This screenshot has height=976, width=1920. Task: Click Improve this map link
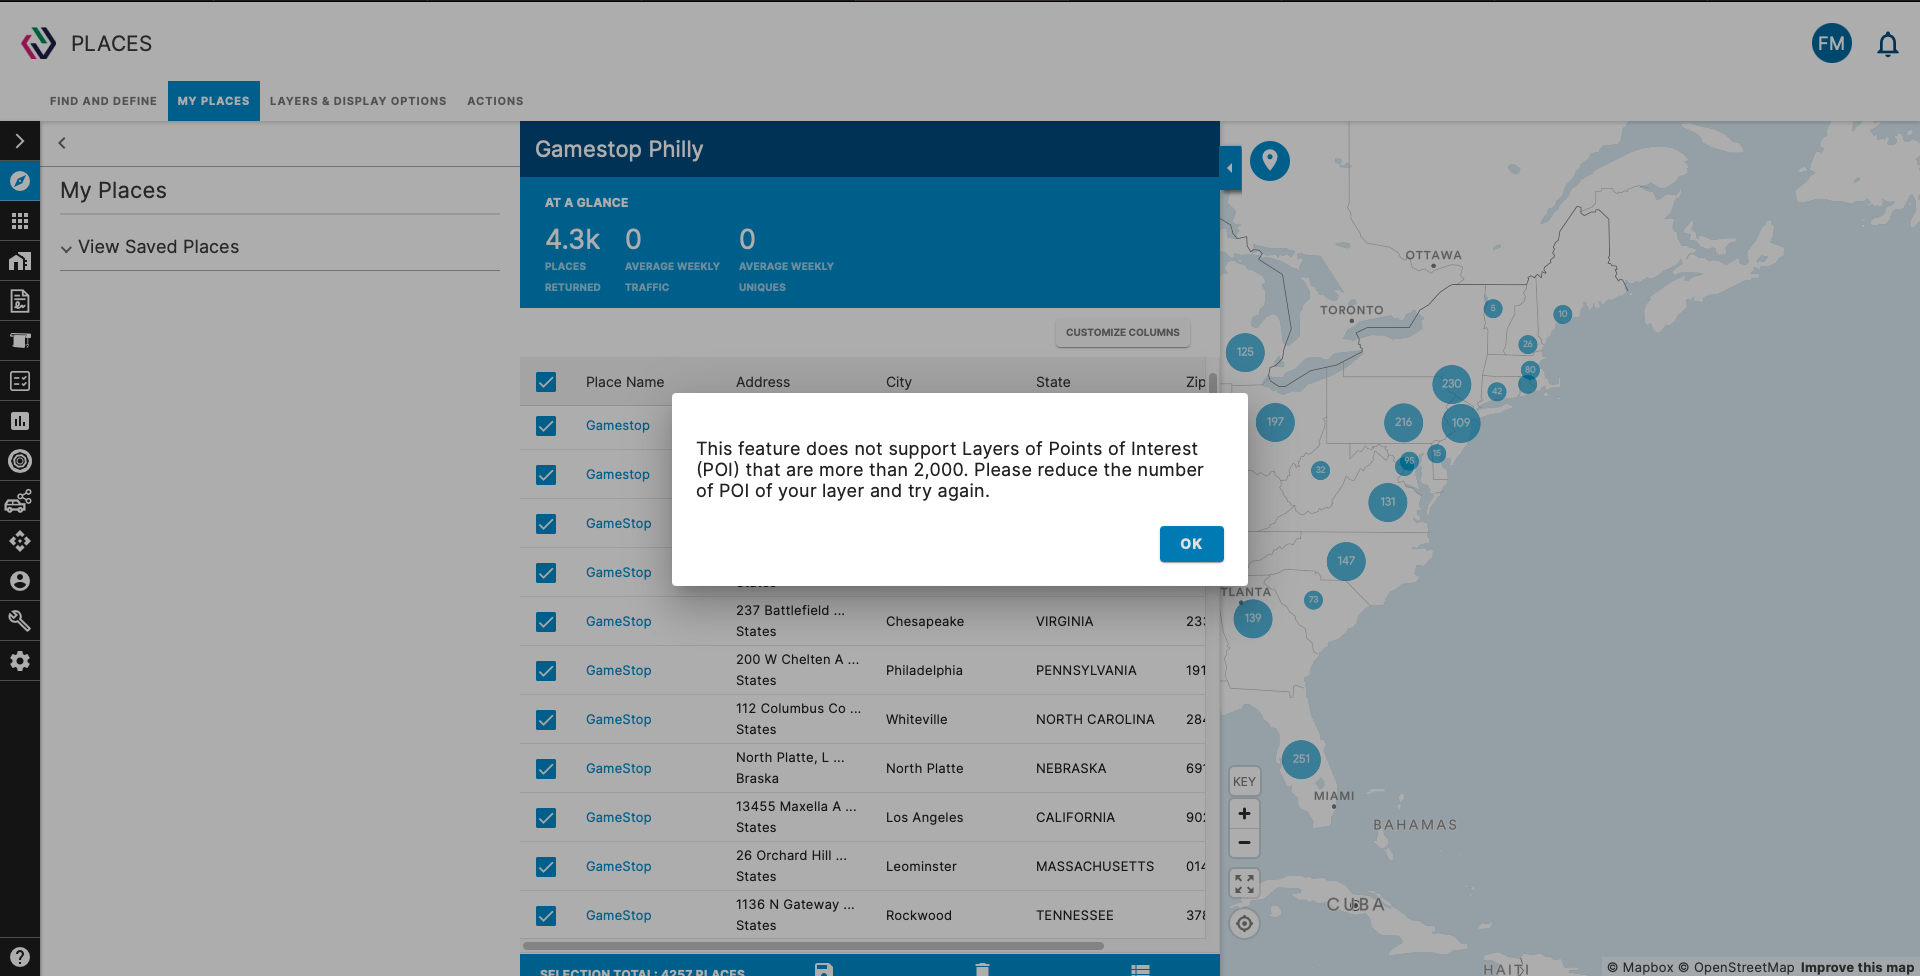tap(1857, 967)
